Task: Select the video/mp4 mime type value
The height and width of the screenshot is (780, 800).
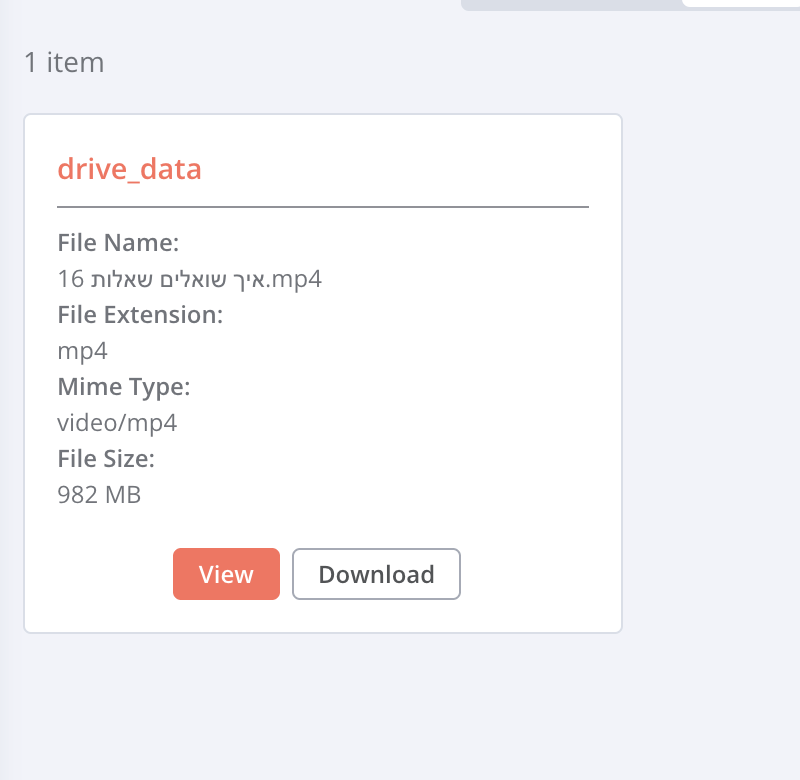Action: coord(117,423)
